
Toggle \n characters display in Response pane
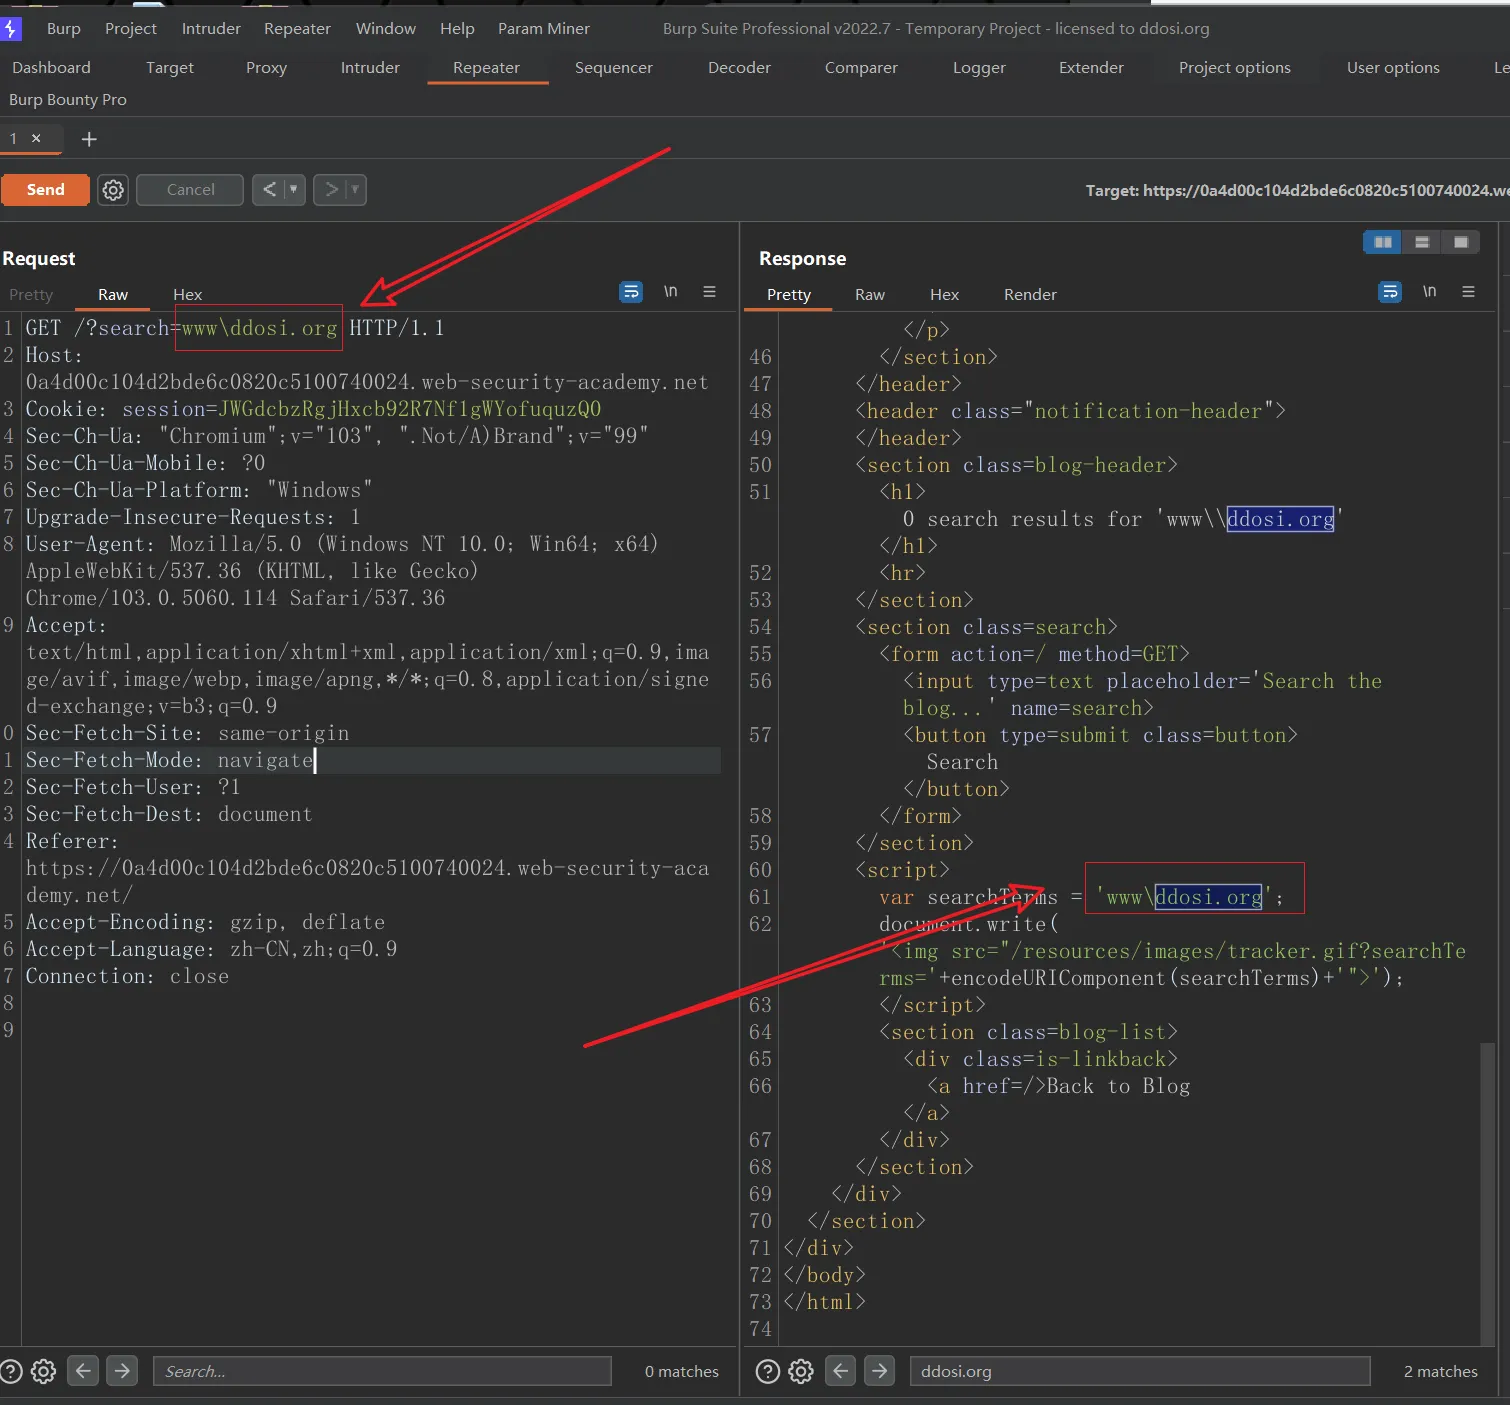point(1429,292)
